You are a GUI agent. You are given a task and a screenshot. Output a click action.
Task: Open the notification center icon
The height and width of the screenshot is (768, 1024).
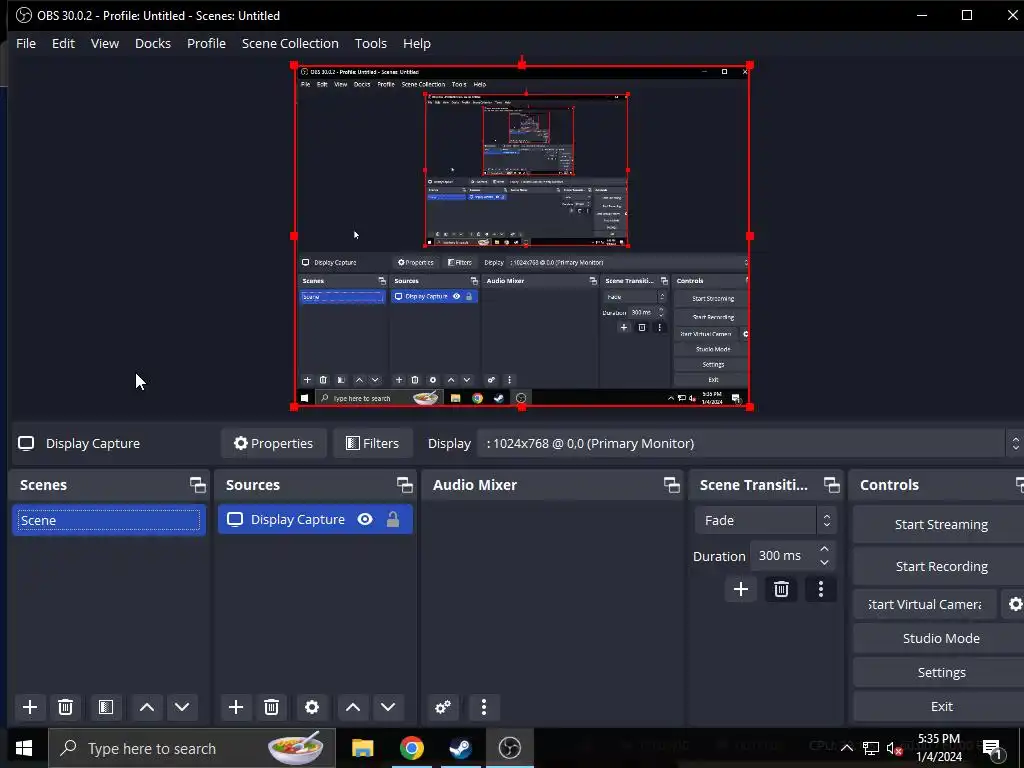coord(993,748)
